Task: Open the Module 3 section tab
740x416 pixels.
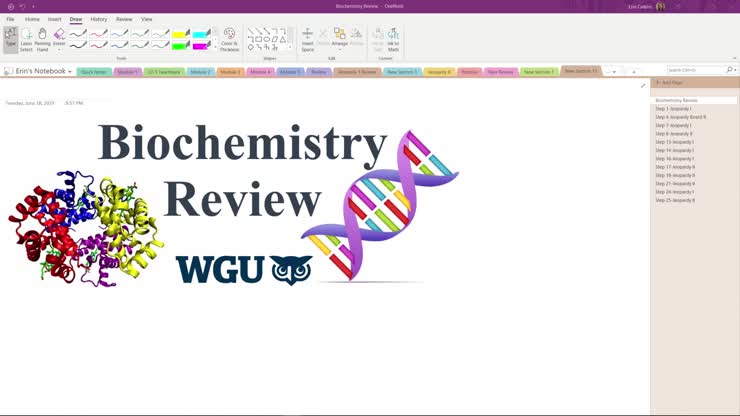Action: point(230,72)
